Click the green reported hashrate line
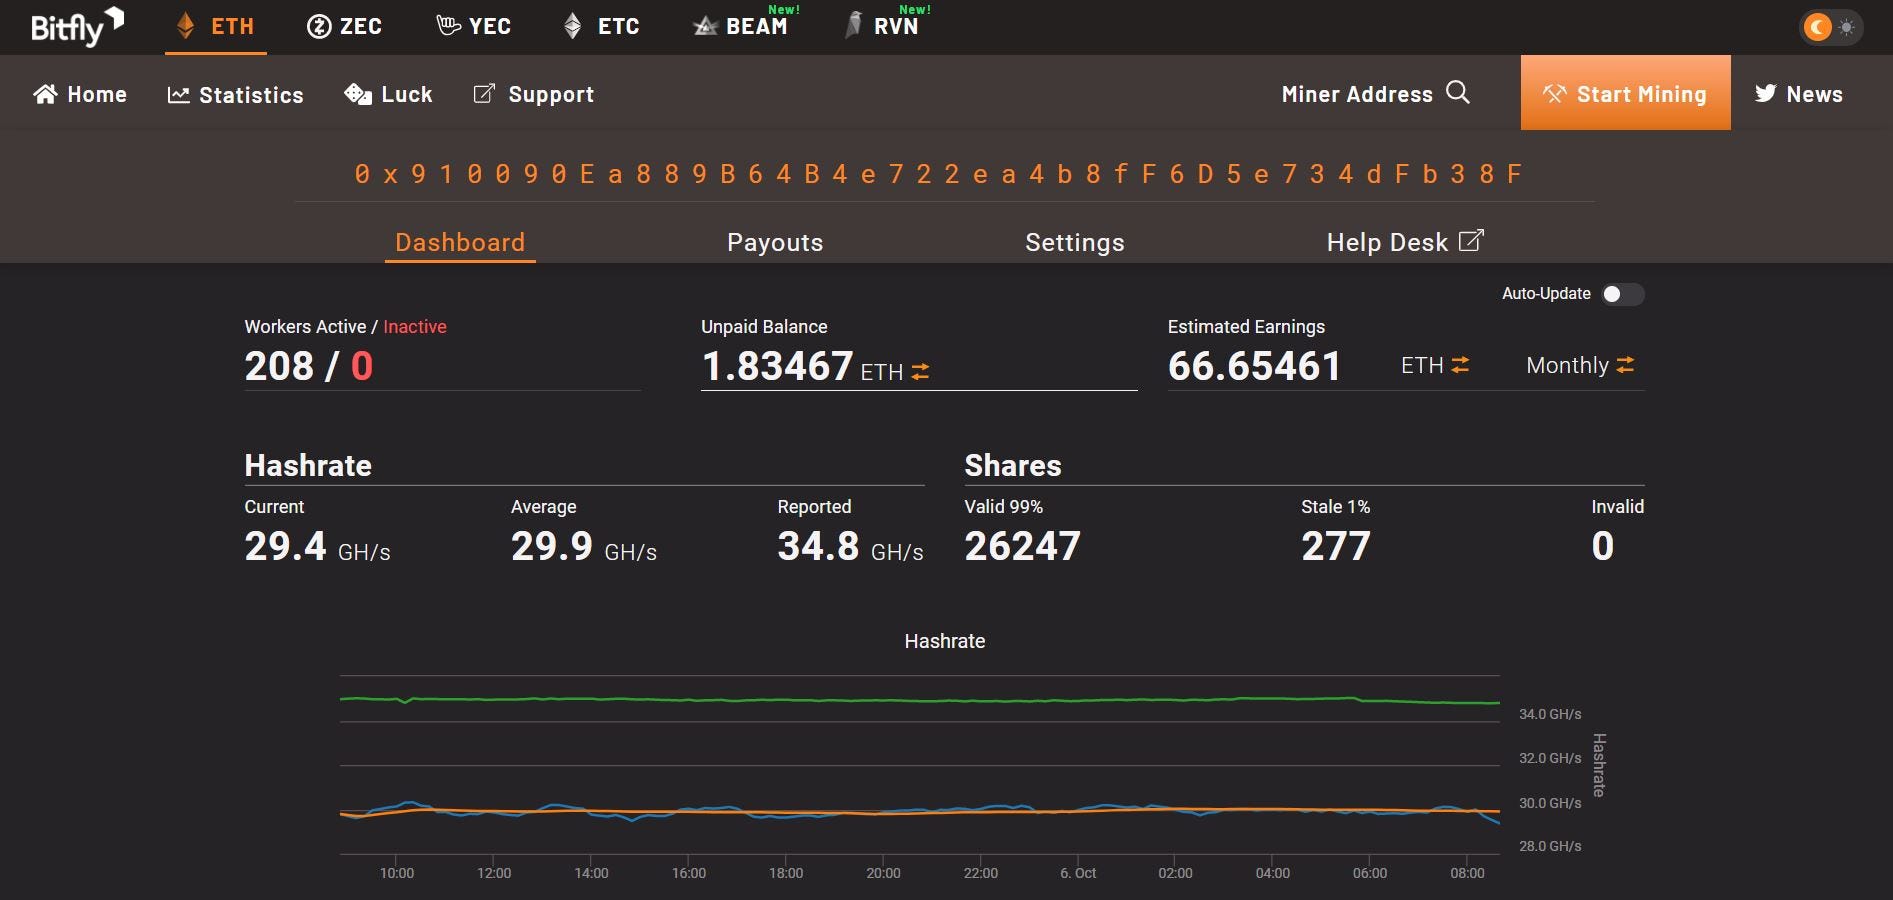Viewport: 1893px width, 900px height. click(x=920, y=700)
